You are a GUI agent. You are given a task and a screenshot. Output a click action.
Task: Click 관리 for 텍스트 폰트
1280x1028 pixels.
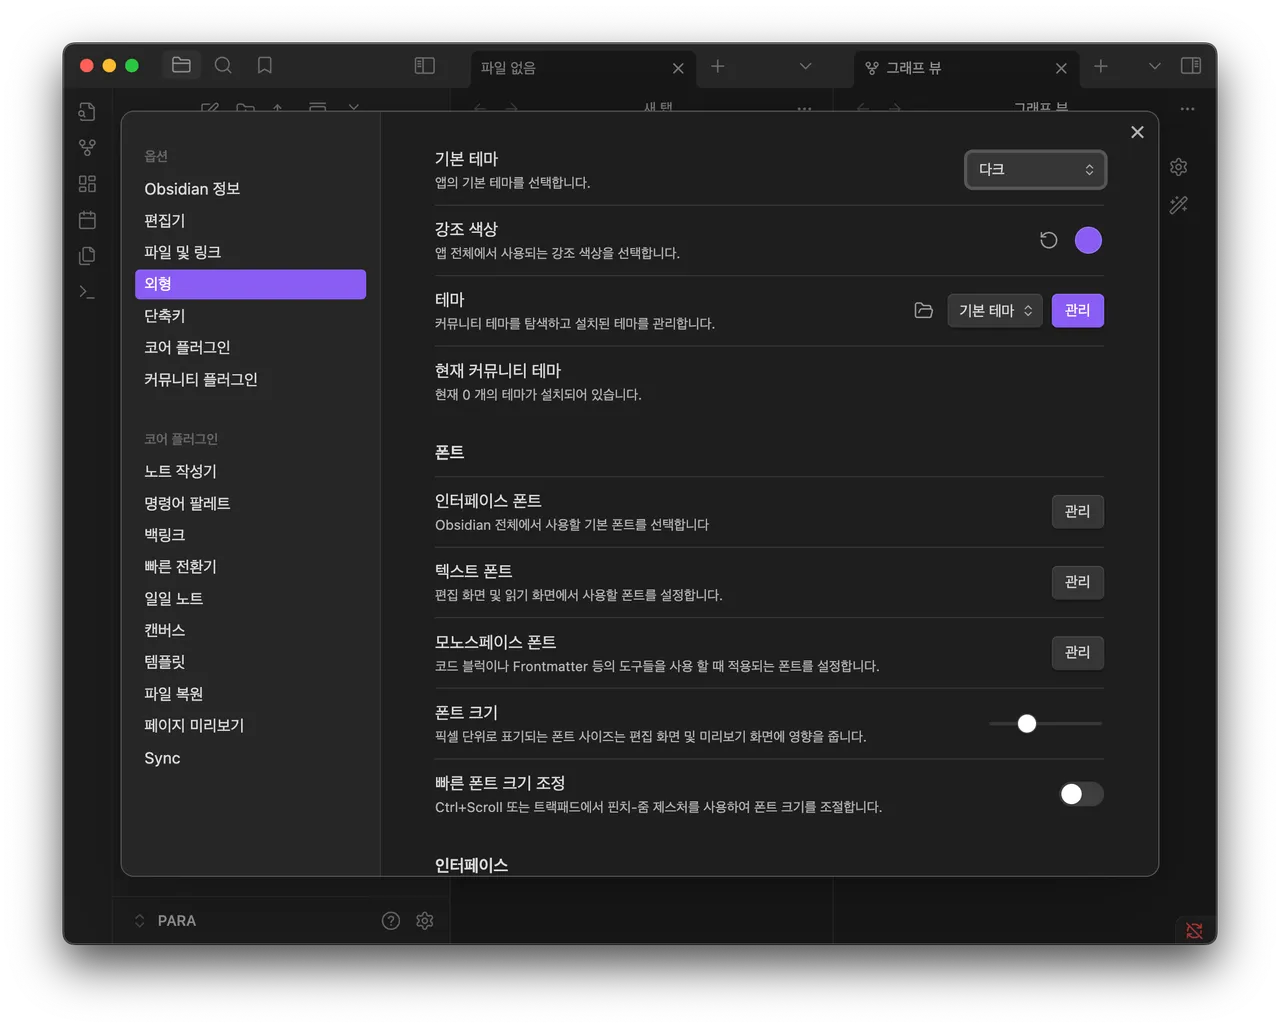point(1077,582)
